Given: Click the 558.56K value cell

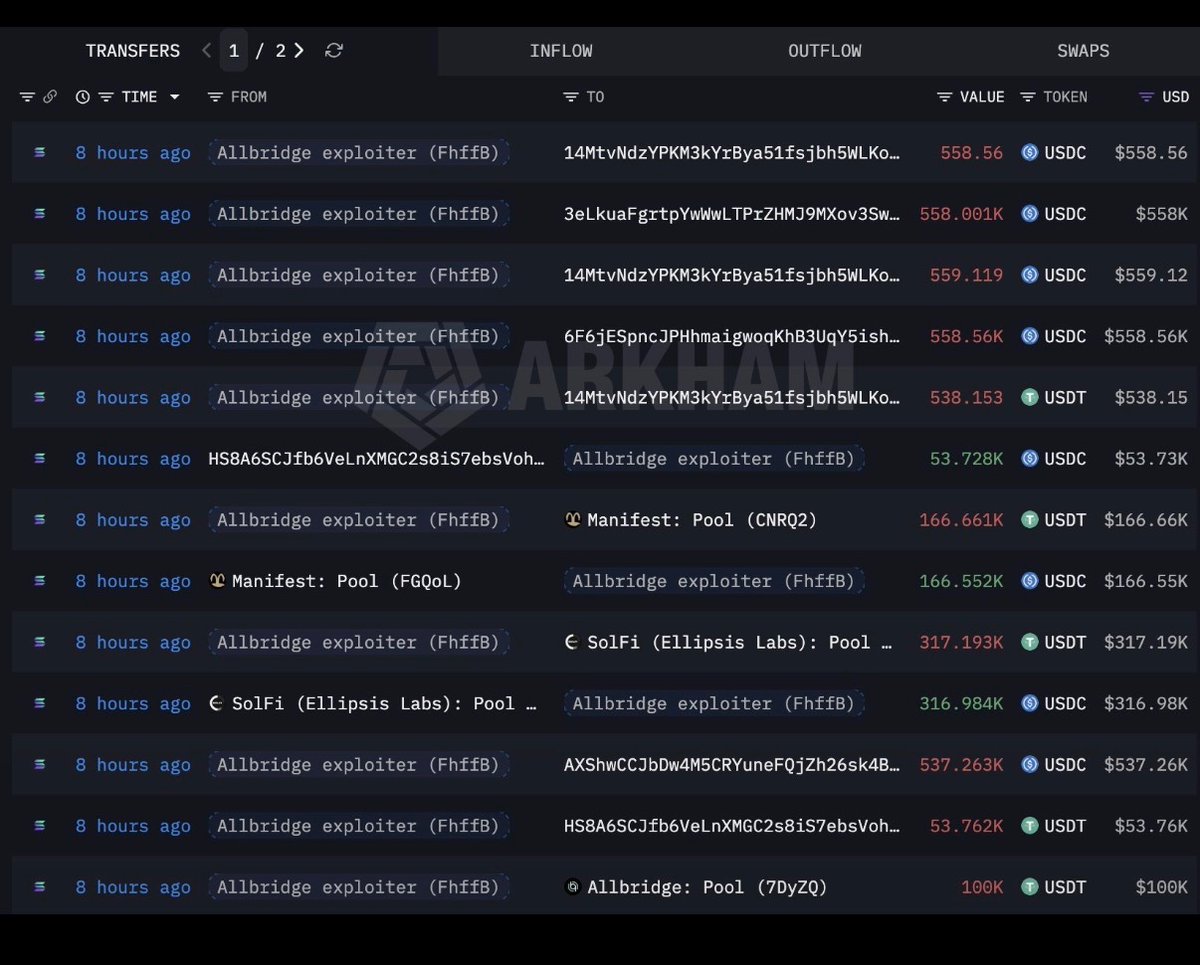Looking at the screenshot, I should pyautogui.click(x=966, y=336).
